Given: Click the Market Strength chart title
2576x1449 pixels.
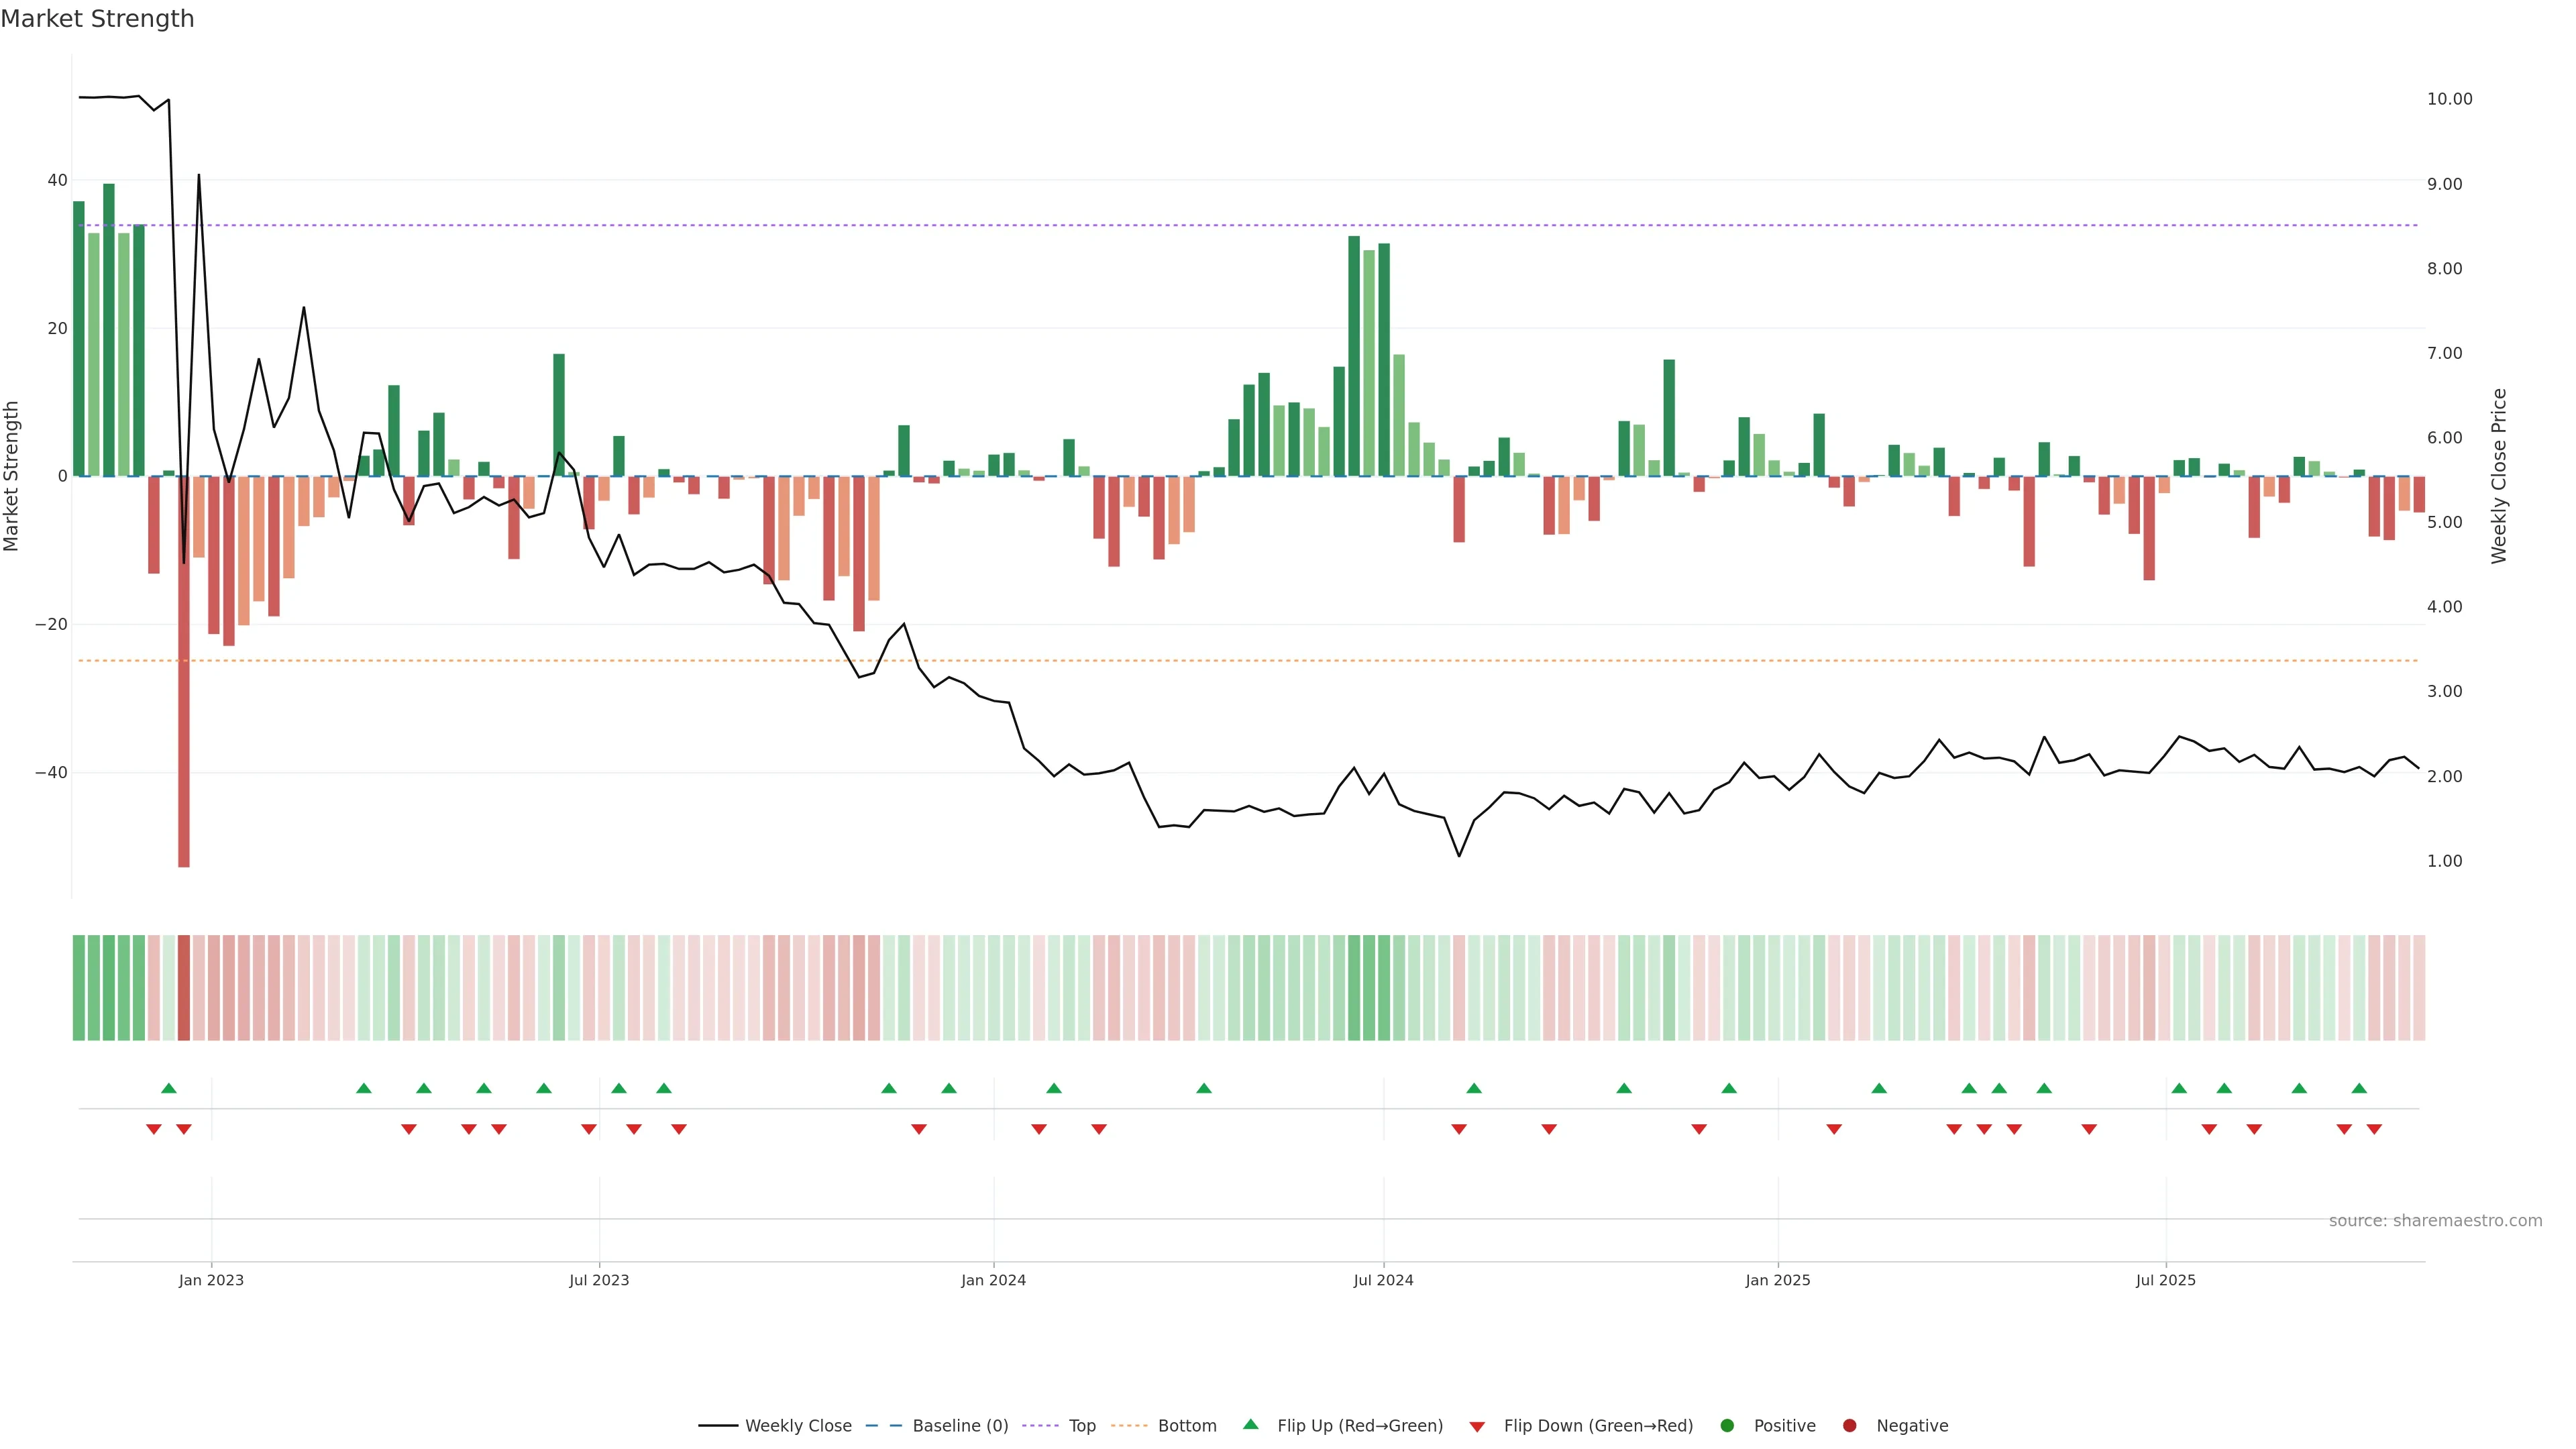Looking at the screenshot, I should click(97, 19).
